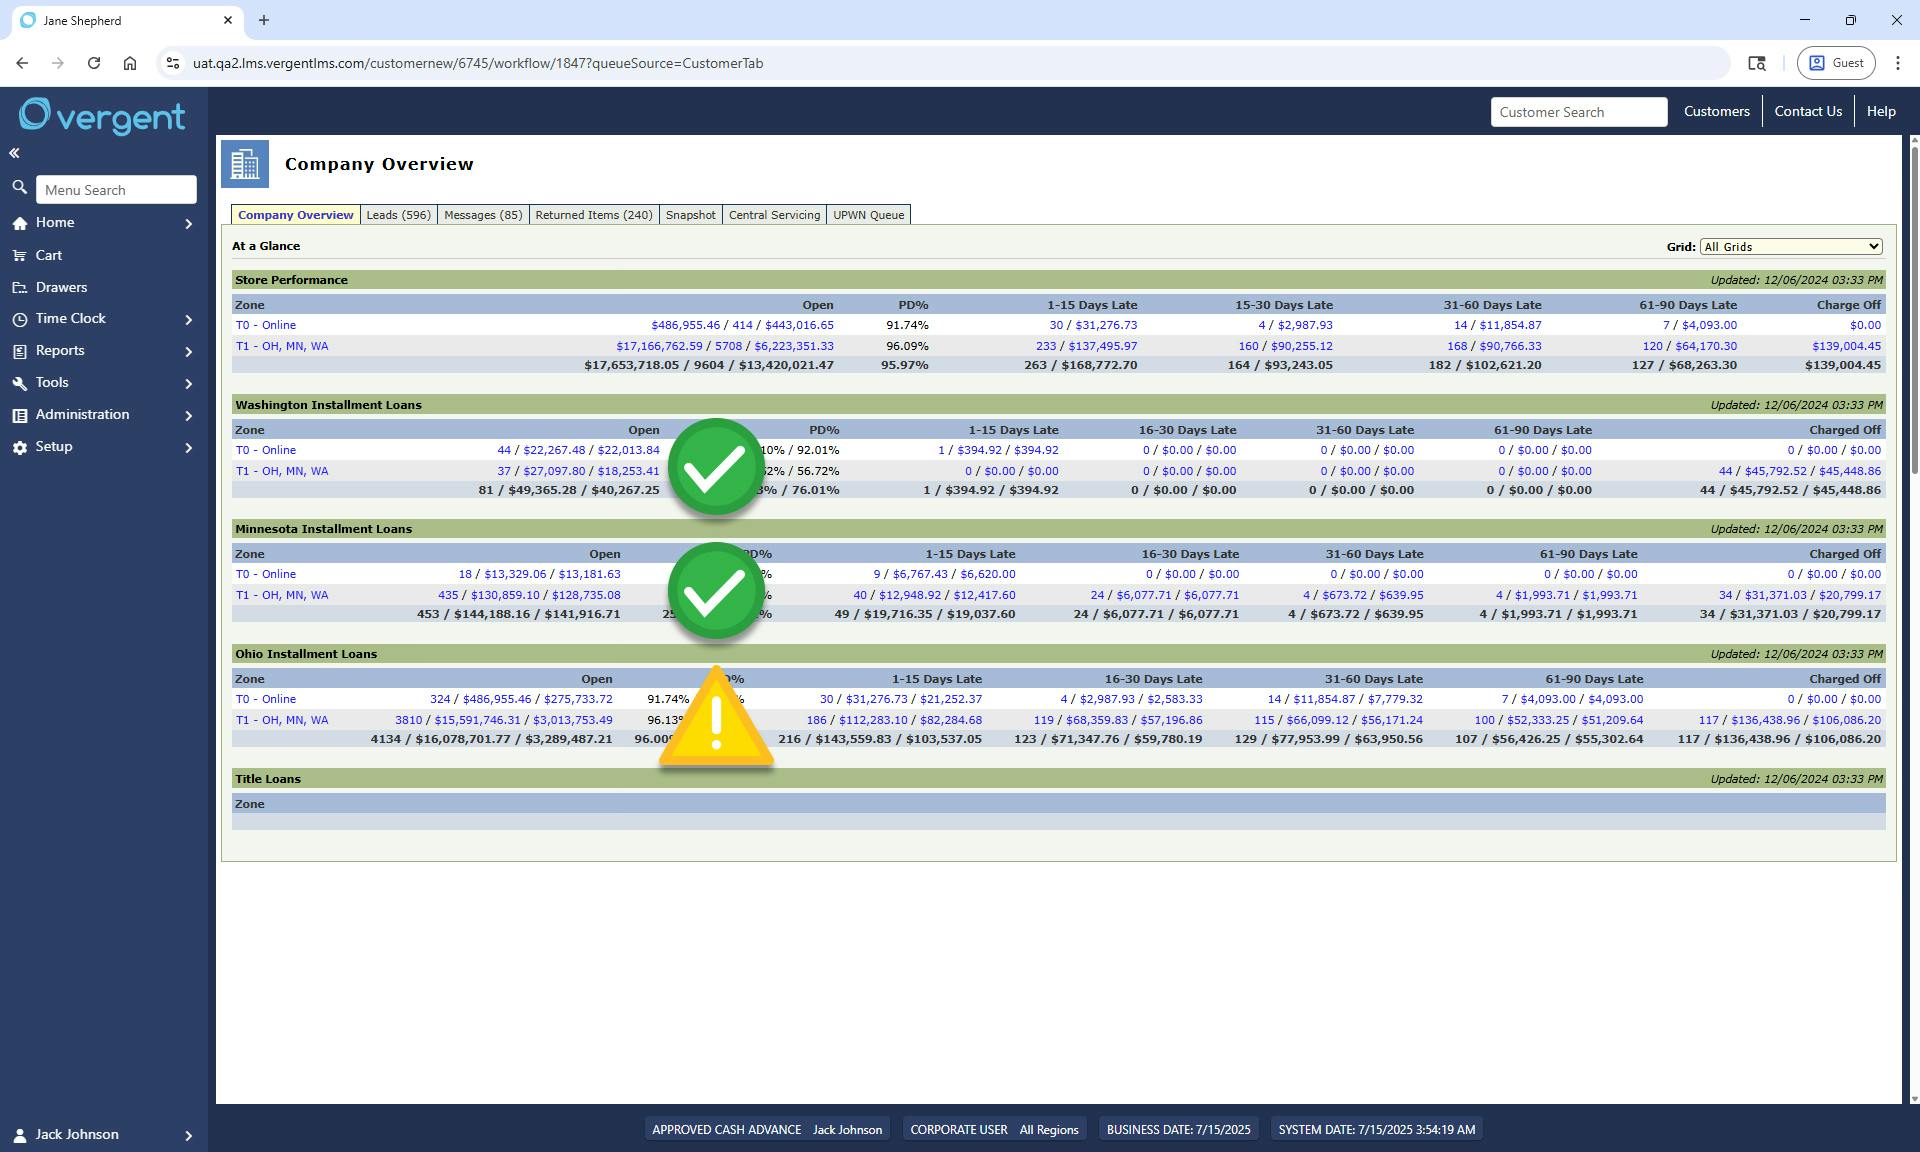Click the Home house icon in sidebar

(20, 223)
